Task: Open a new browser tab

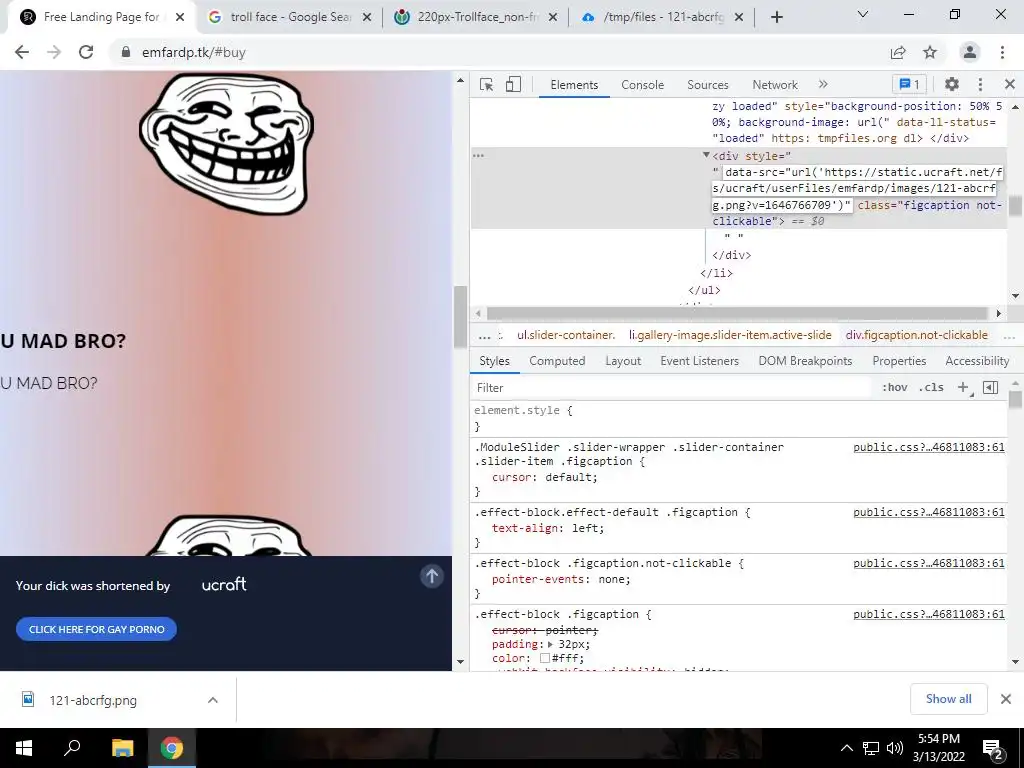Action: [x=776, y=17]
